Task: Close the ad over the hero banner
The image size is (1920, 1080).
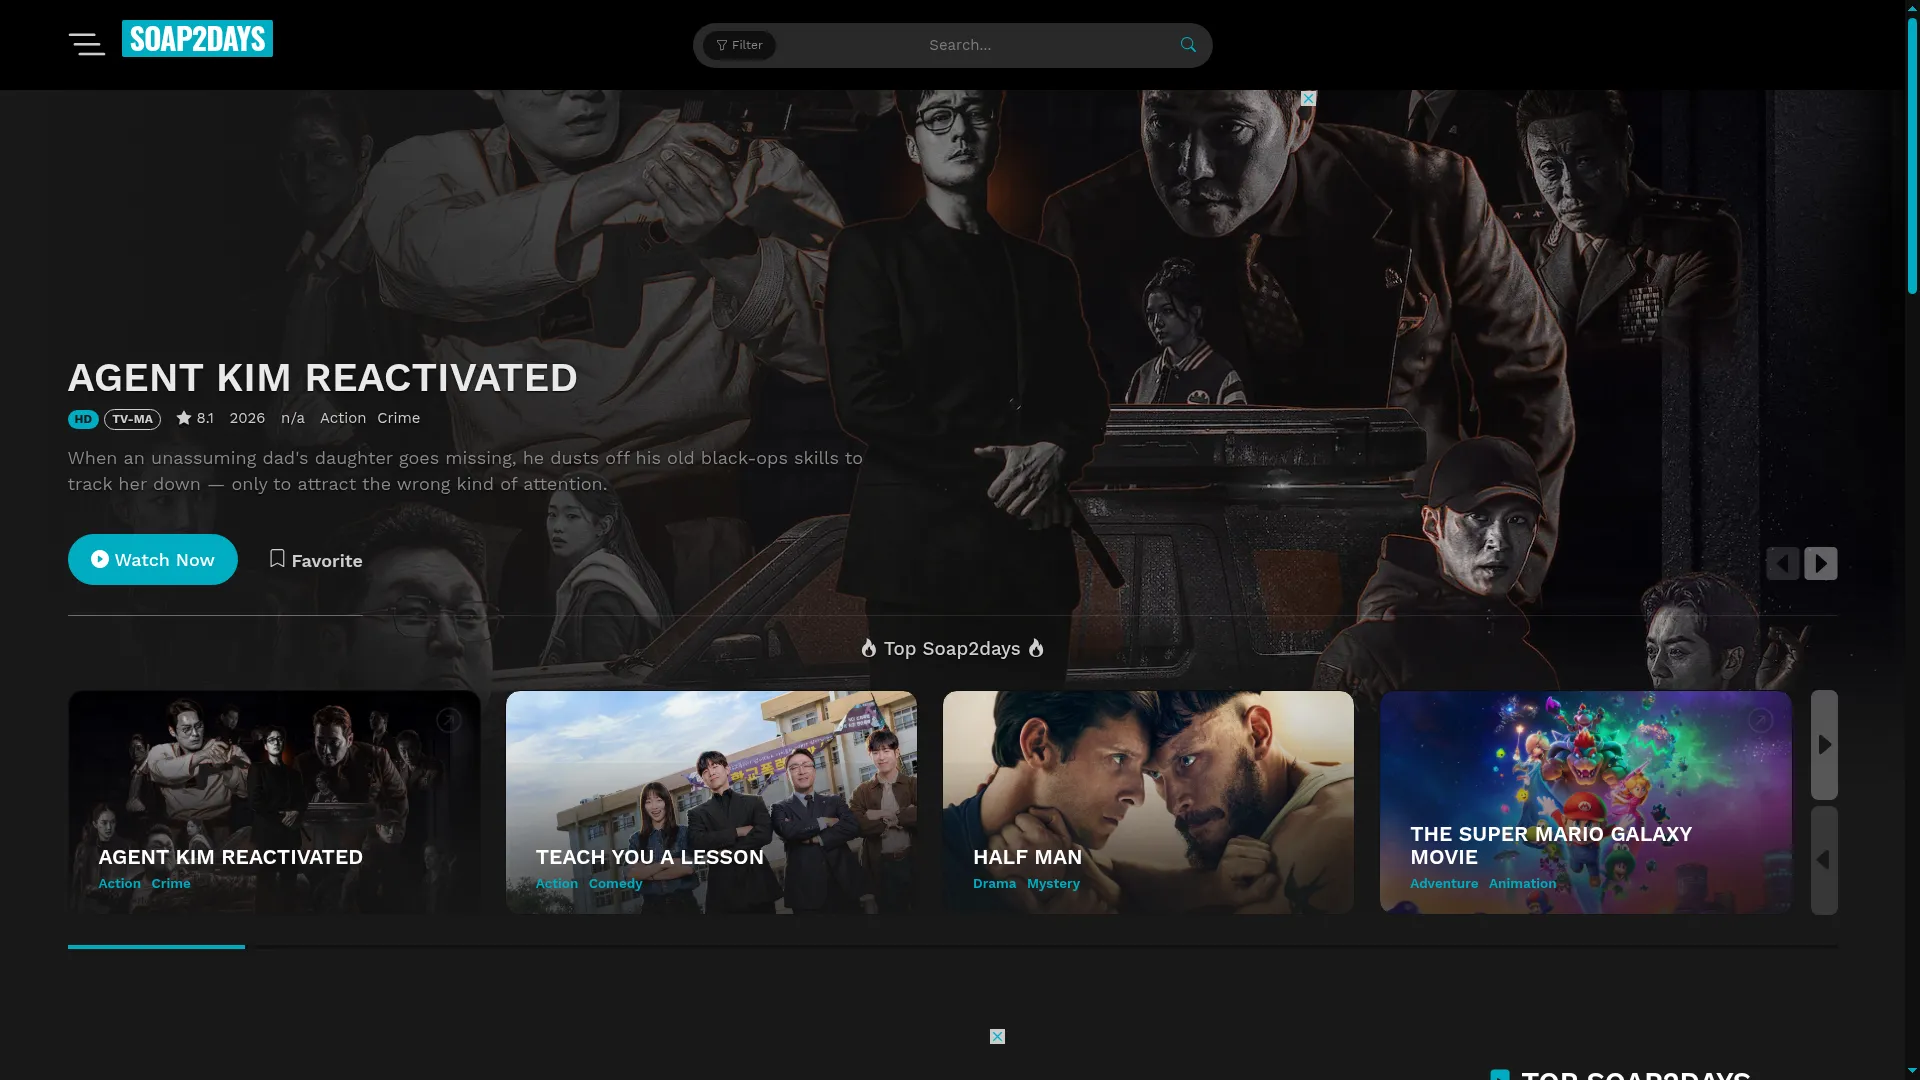Action: pos(1308,98)
